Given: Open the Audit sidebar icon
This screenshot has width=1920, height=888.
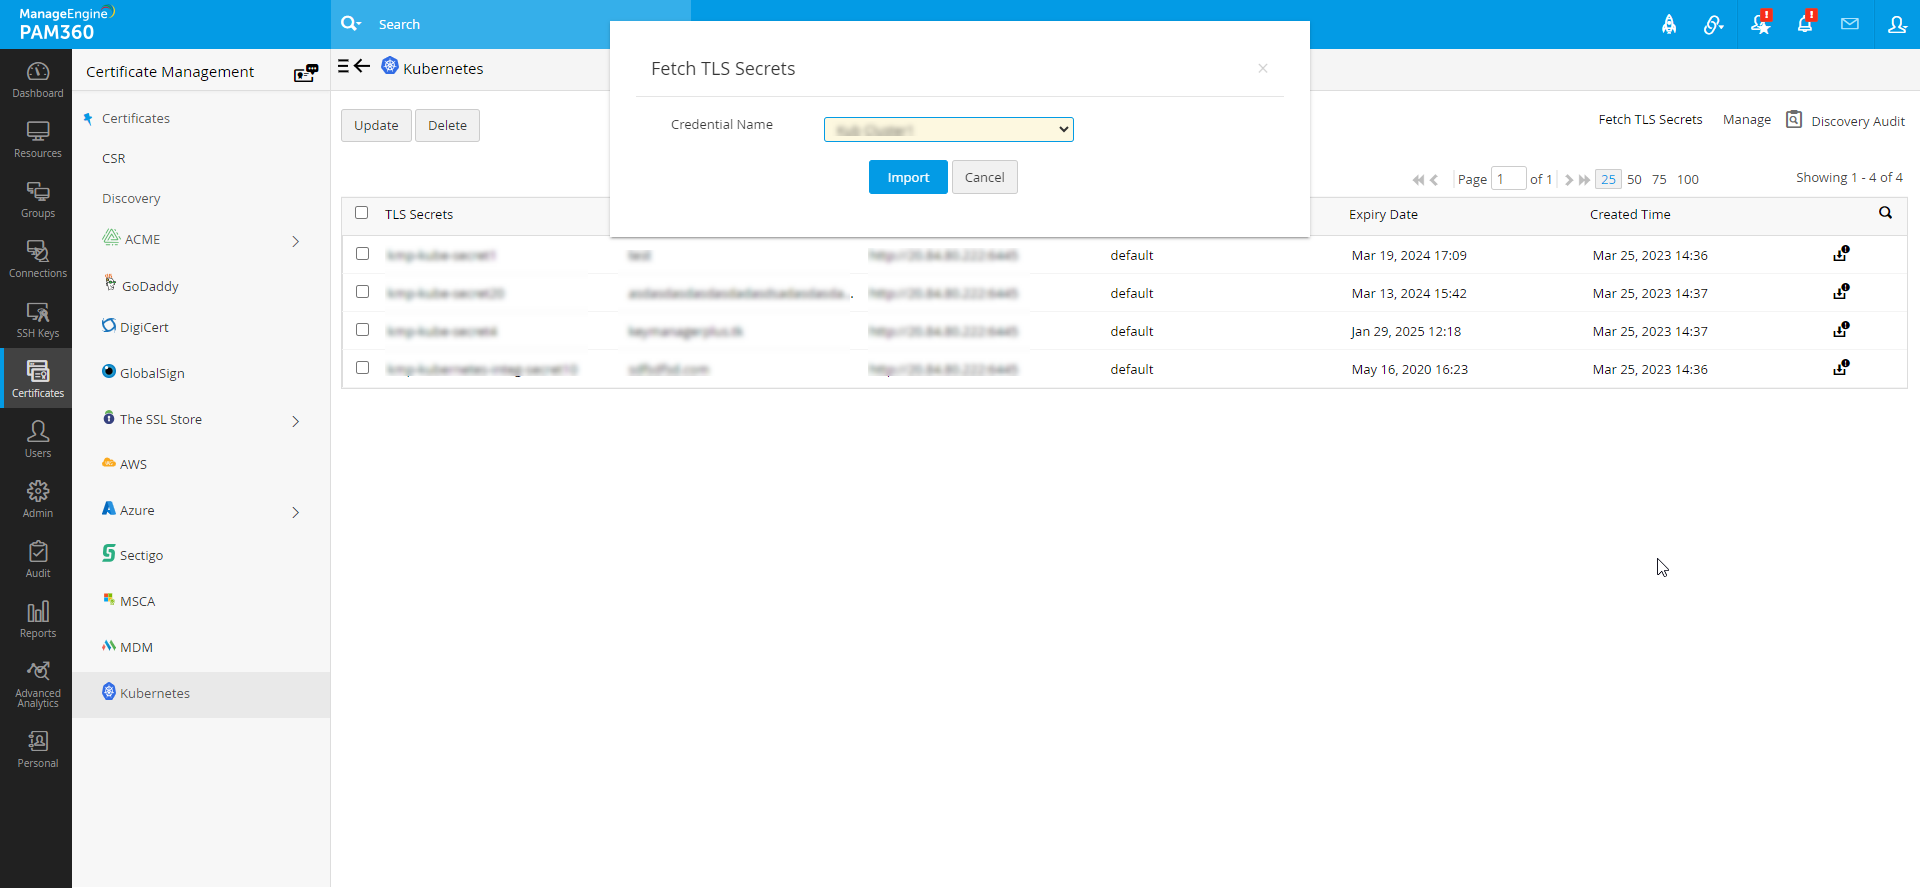Looking at the screenshot, I should pos(37,559).
